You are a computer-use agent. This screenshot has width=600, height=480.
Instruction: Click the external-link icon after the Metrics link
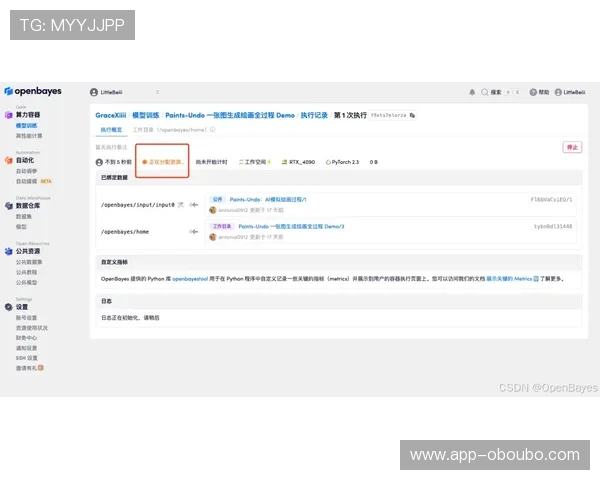pyautogui.click(x=536, y=279)
